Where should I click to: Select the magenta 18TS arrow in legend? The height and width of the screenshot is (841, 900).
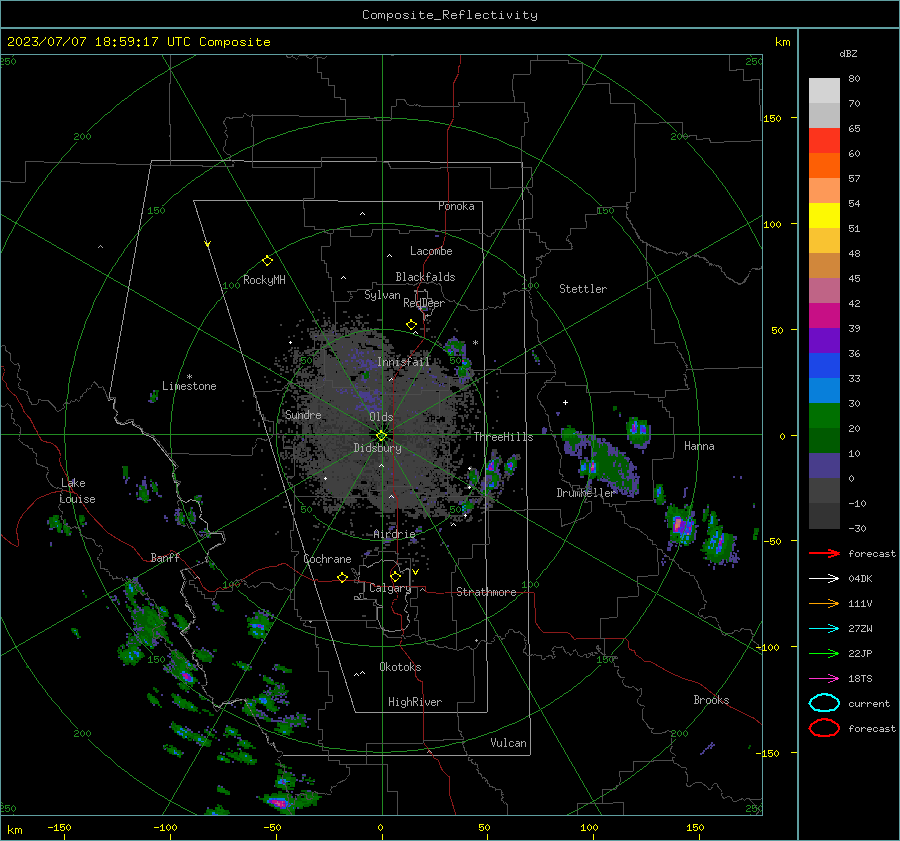[x=824, y=679]
